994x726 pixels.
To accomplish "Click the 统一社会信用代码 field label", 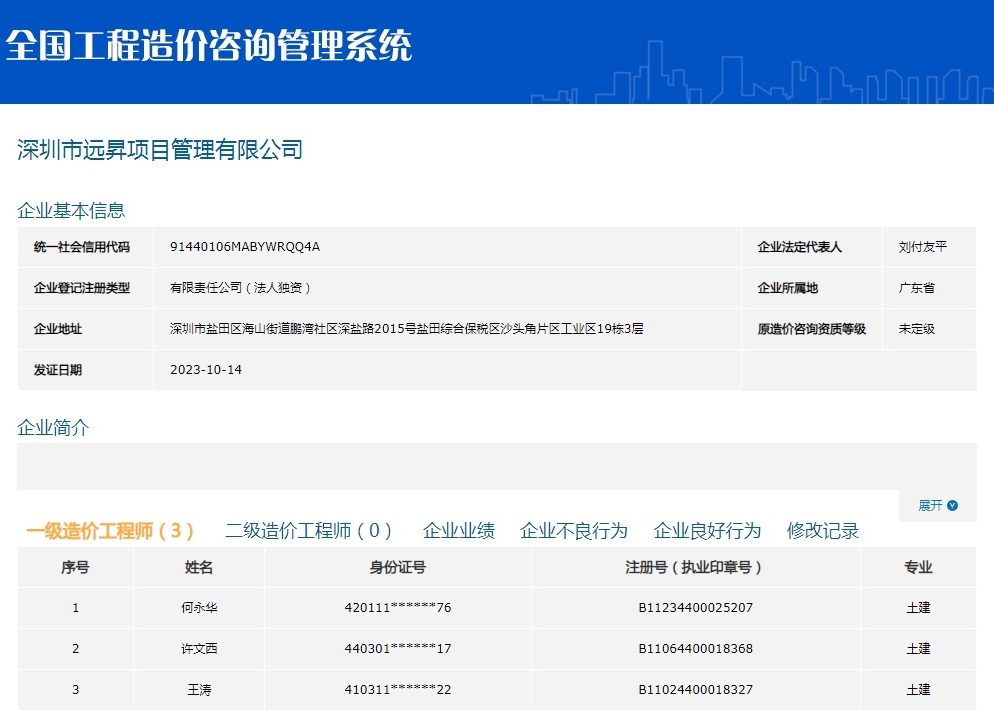I will coord(82,247).
